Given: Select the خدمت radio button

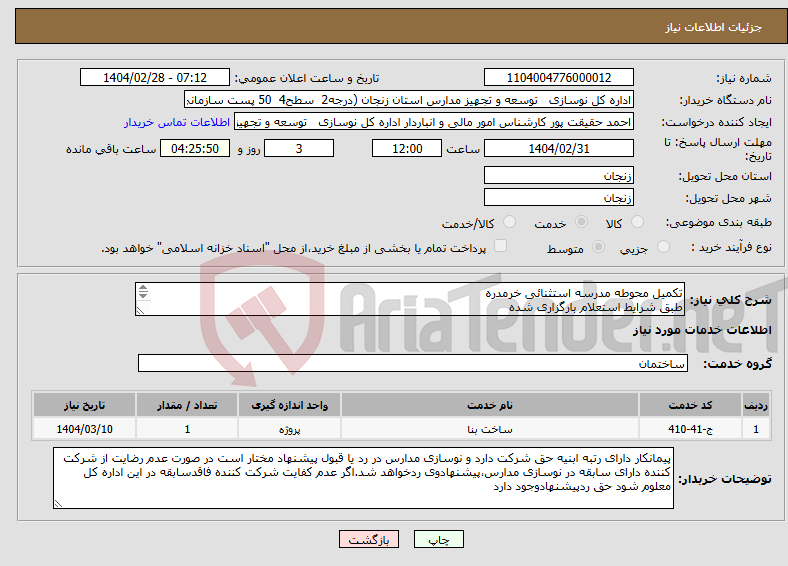Looking at the screenshot, I should tap(581, 222).
